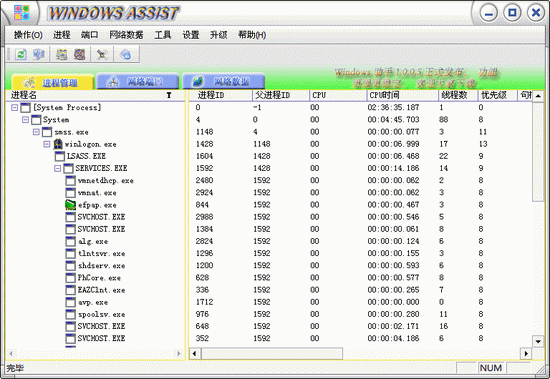Click the vmnetdhcp.exe window icon

tap(71, 180)
